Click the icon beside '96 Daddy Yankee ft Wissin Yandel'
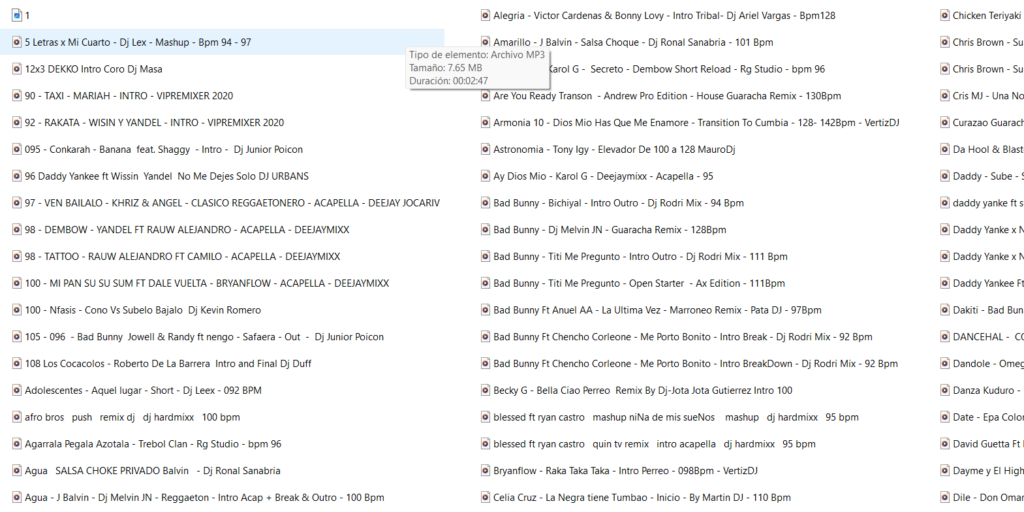Image resolution: width=1024 pixels, height=512 pixels. [x=16, y=176]
